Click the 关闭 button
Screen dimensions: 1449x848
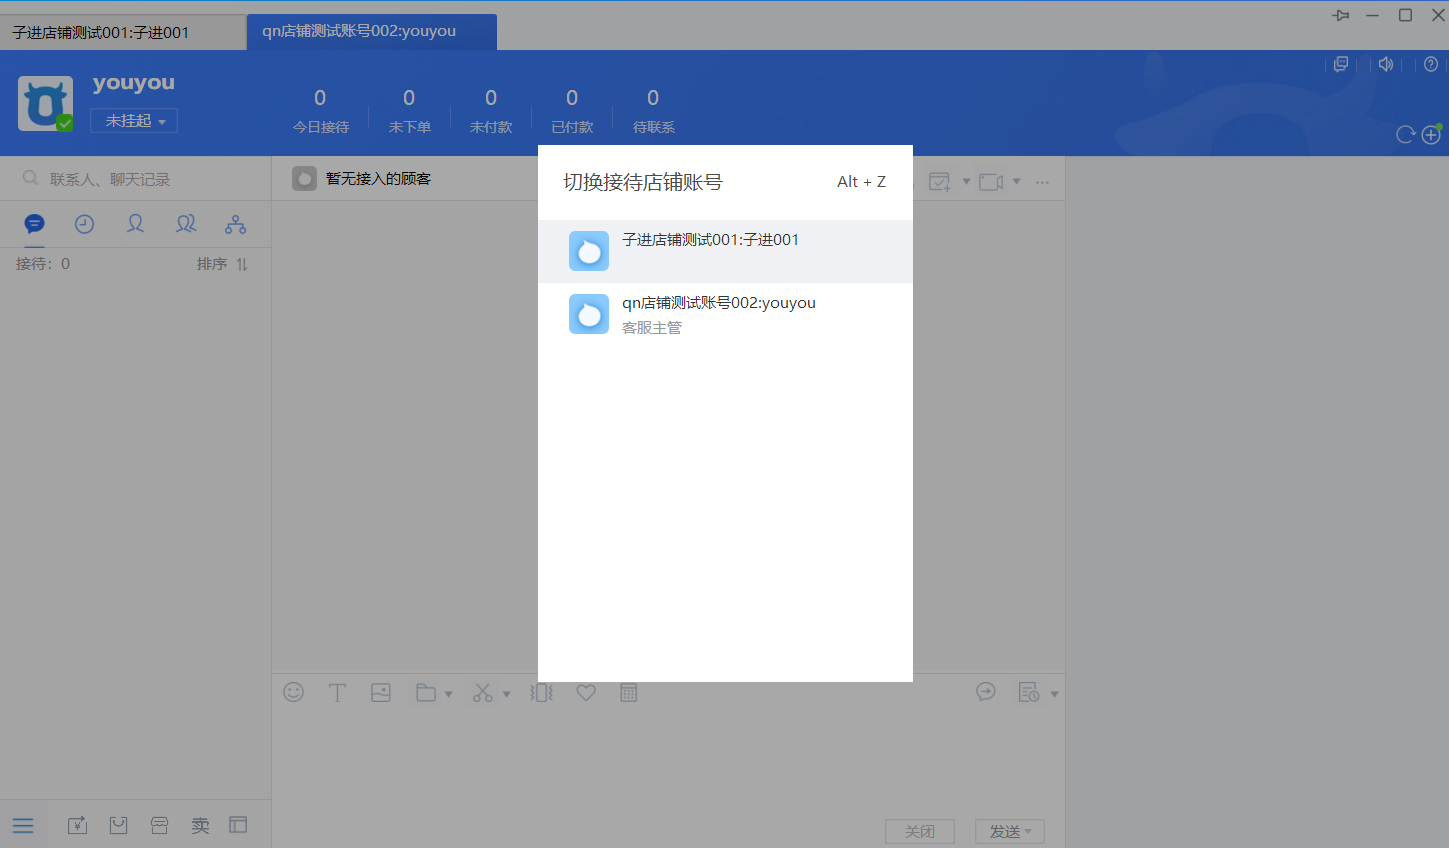(920, 831)
